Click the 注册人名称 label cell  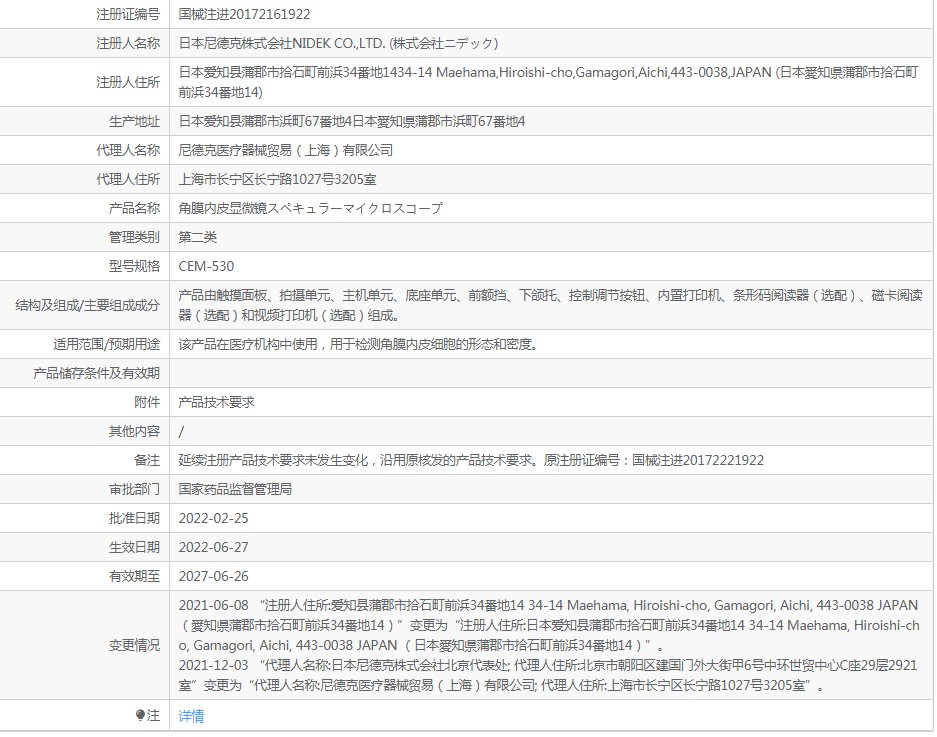[84, 43]
